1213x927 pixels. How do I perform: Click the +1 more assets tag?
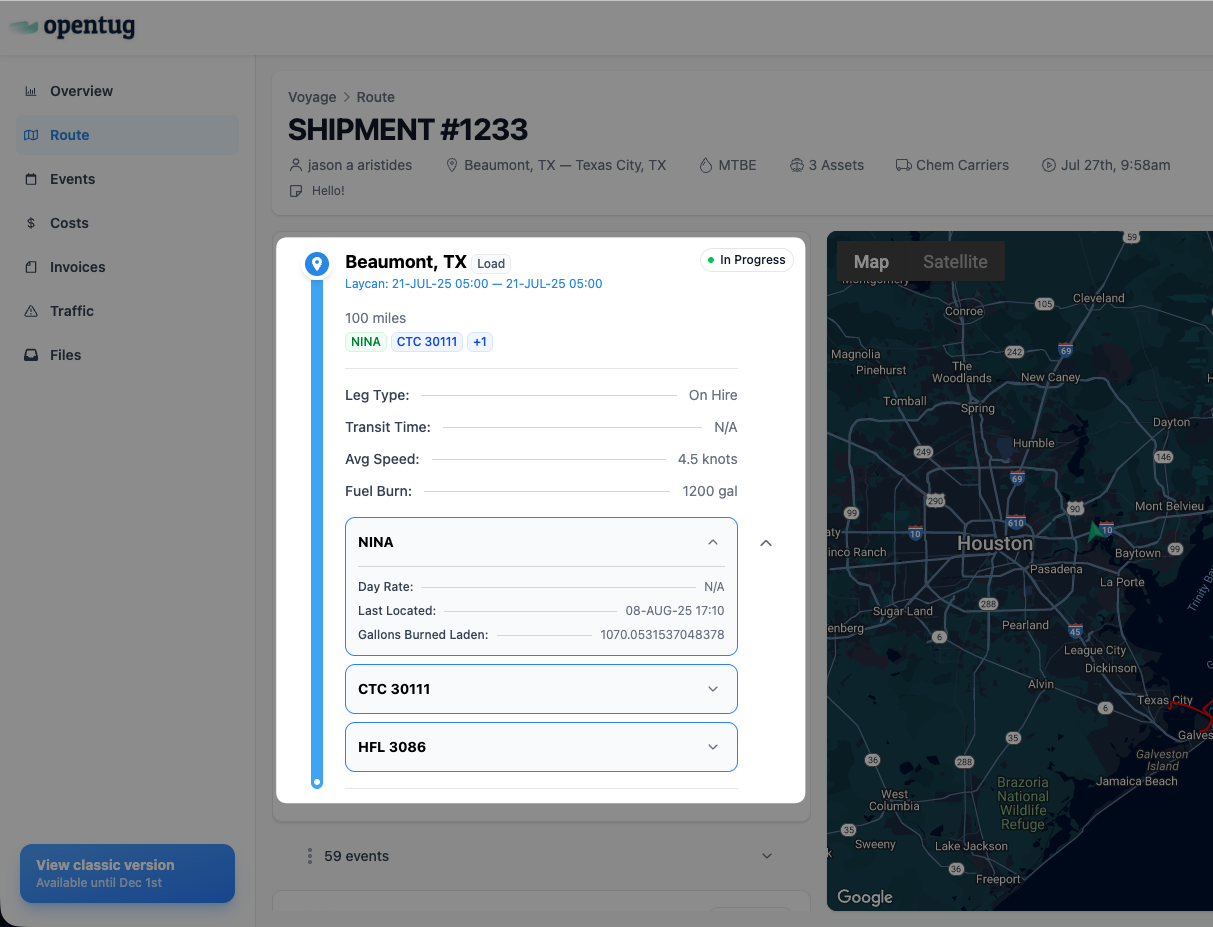[x=480, y=342]
